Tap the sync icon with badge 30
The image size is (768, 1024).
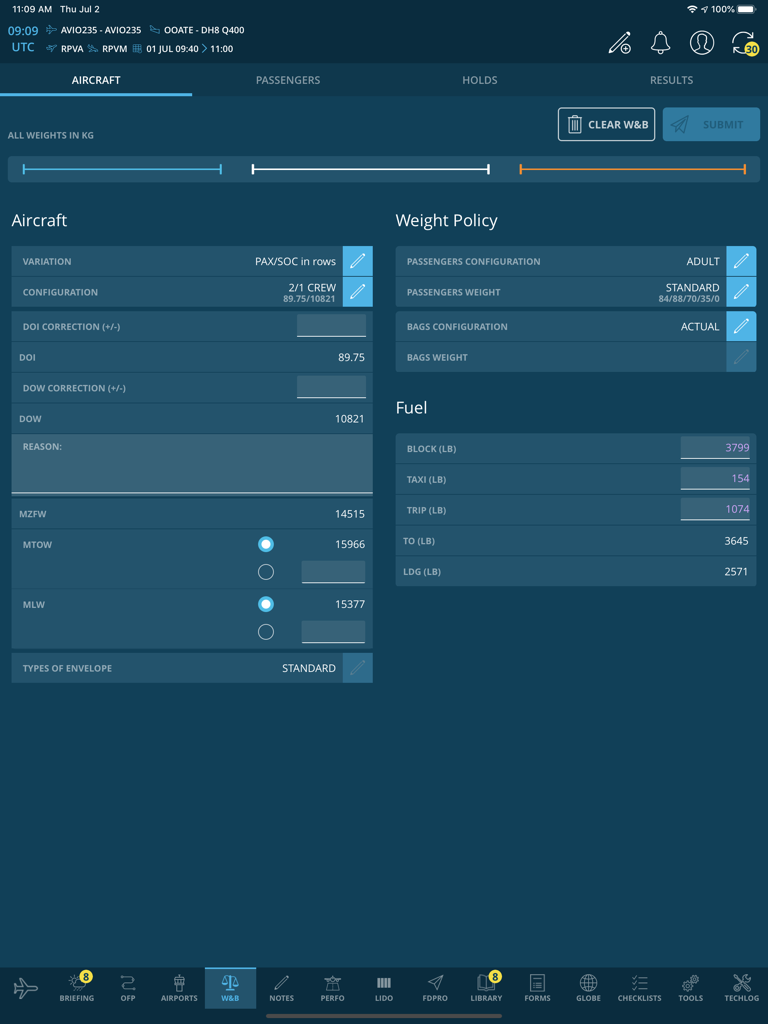(744, 43)
